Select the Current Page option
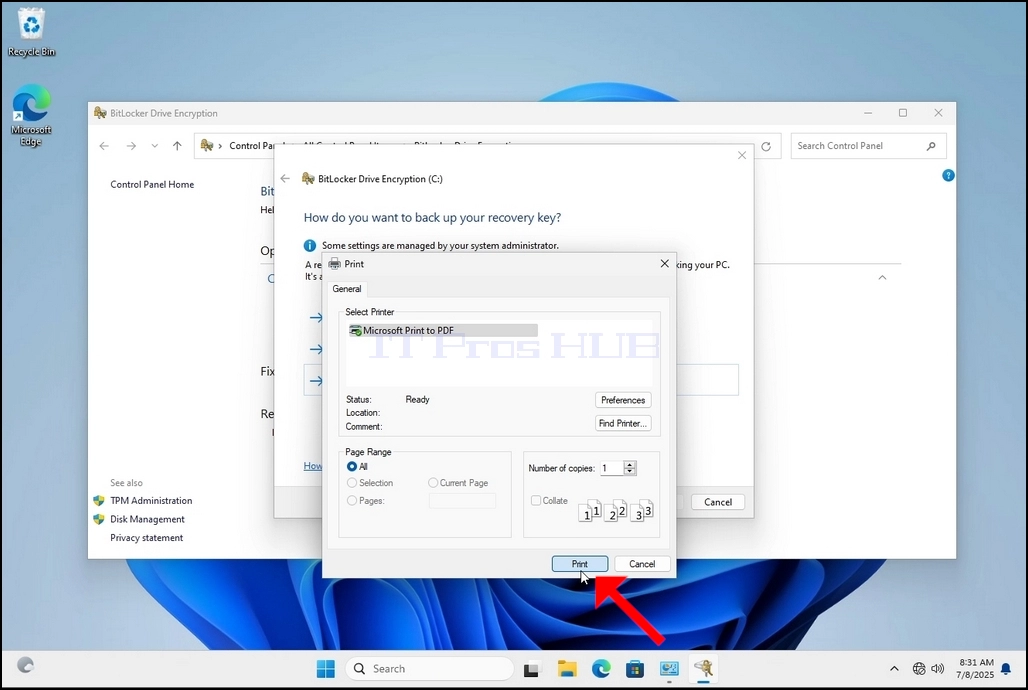 tap(458, 483)
